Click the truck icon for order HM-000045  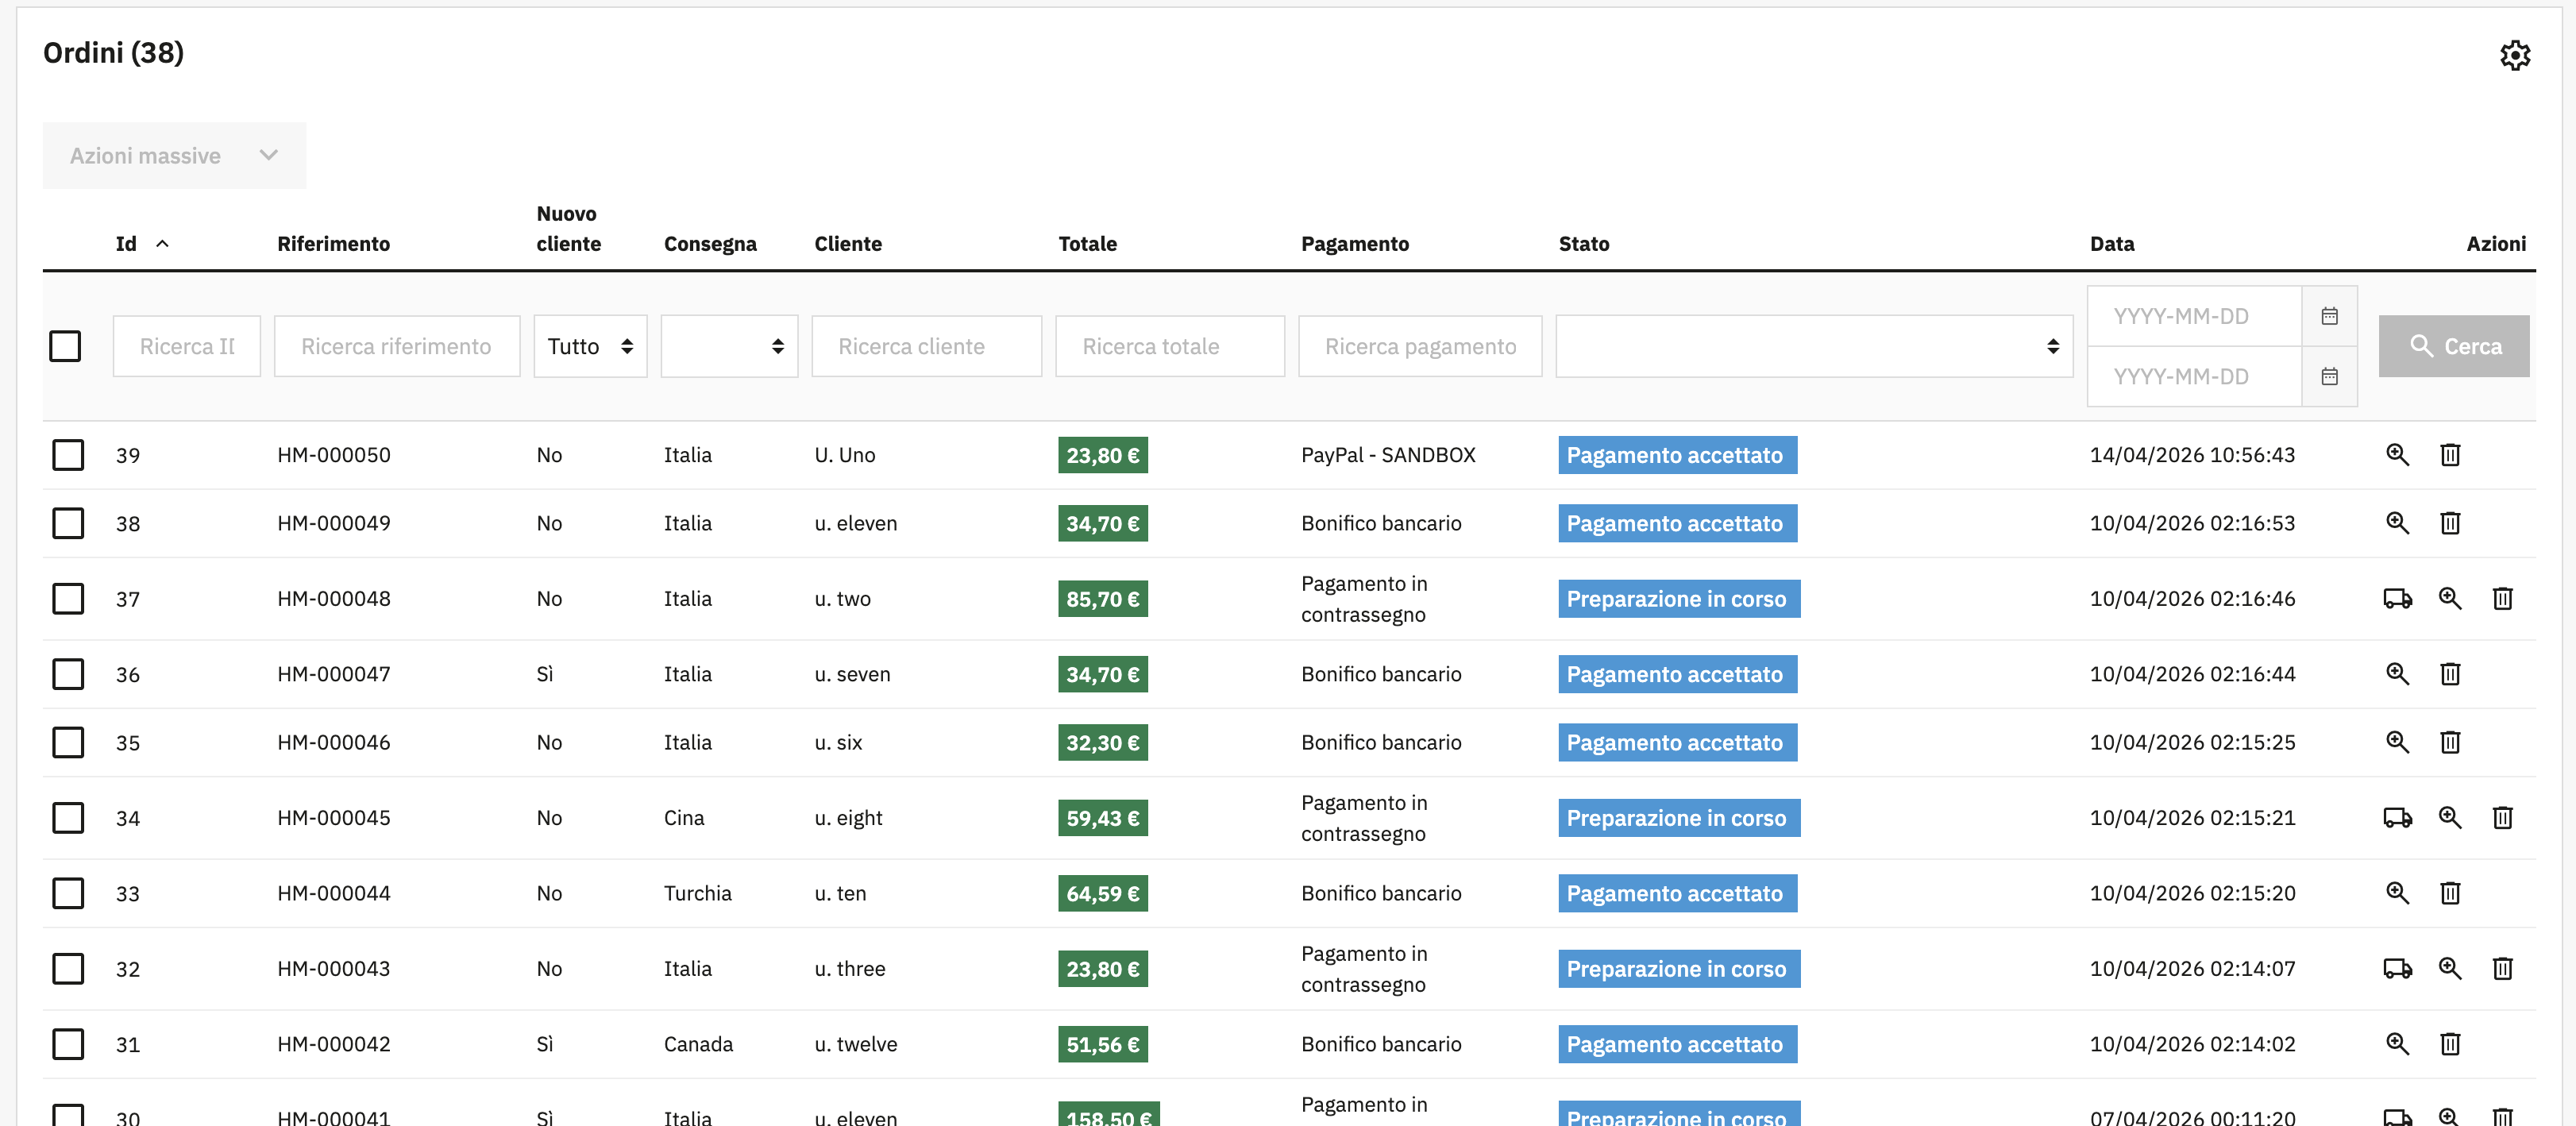click(2397, 817)
